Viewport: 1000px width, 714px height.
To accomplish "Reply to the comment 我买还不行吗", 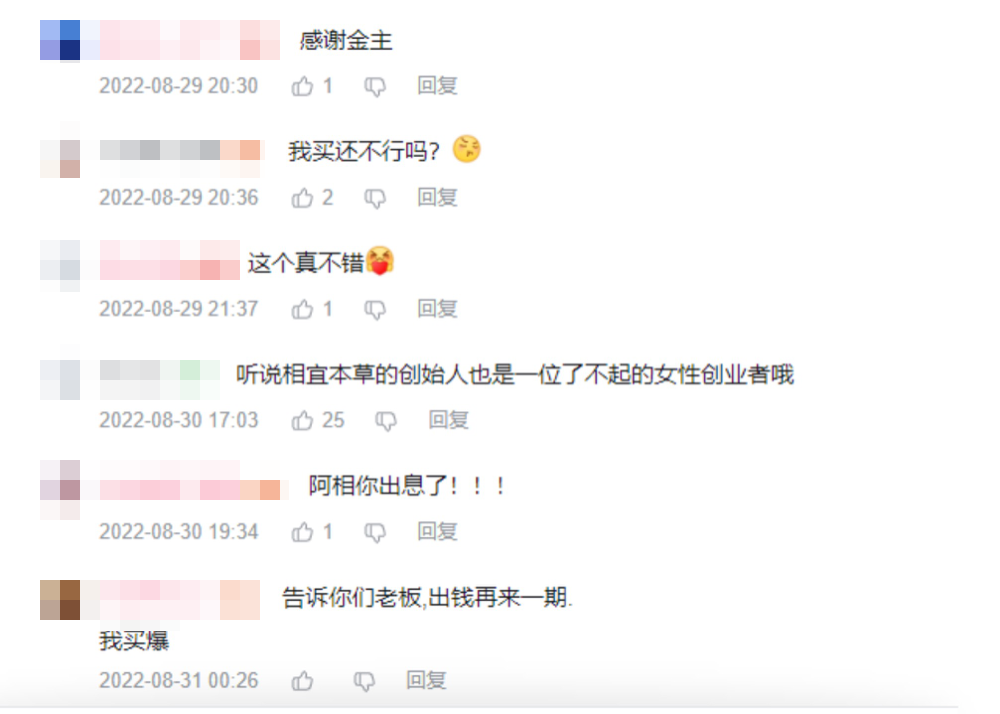I will (438, 197).
